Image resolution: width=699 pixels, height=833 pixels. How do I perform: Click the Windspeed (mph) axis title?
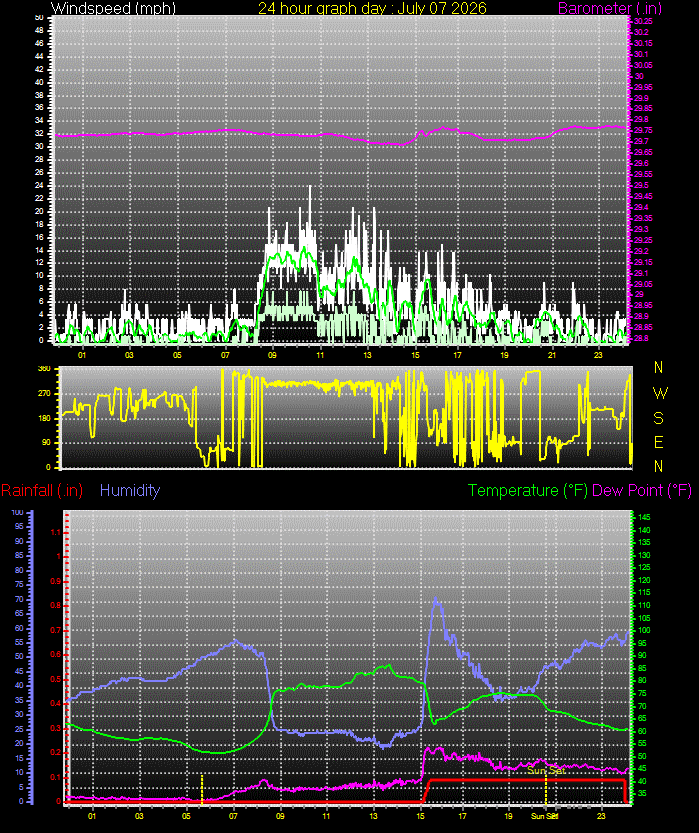pyautogui.click(x=113, y=8)
